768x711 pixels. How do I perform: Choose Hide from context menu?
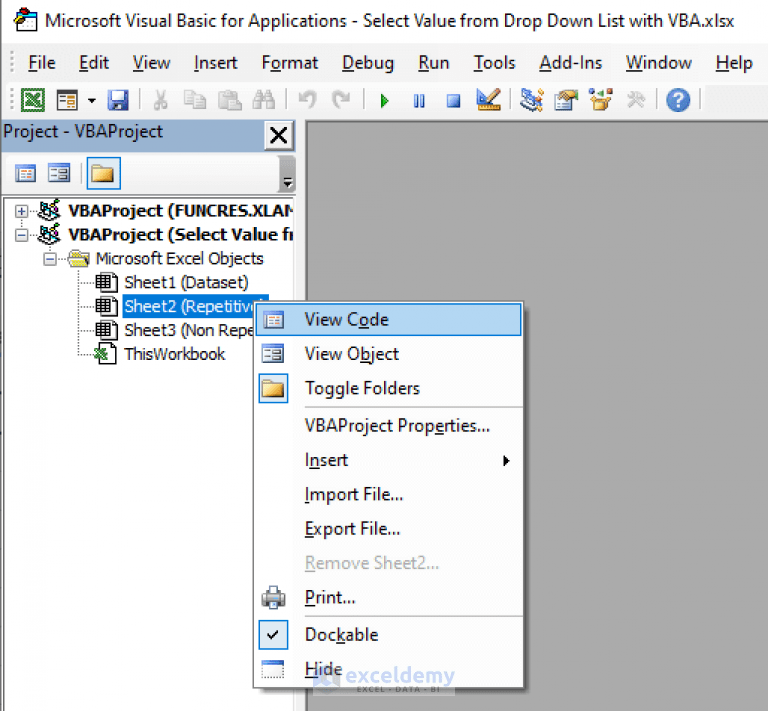coord(389,669)
